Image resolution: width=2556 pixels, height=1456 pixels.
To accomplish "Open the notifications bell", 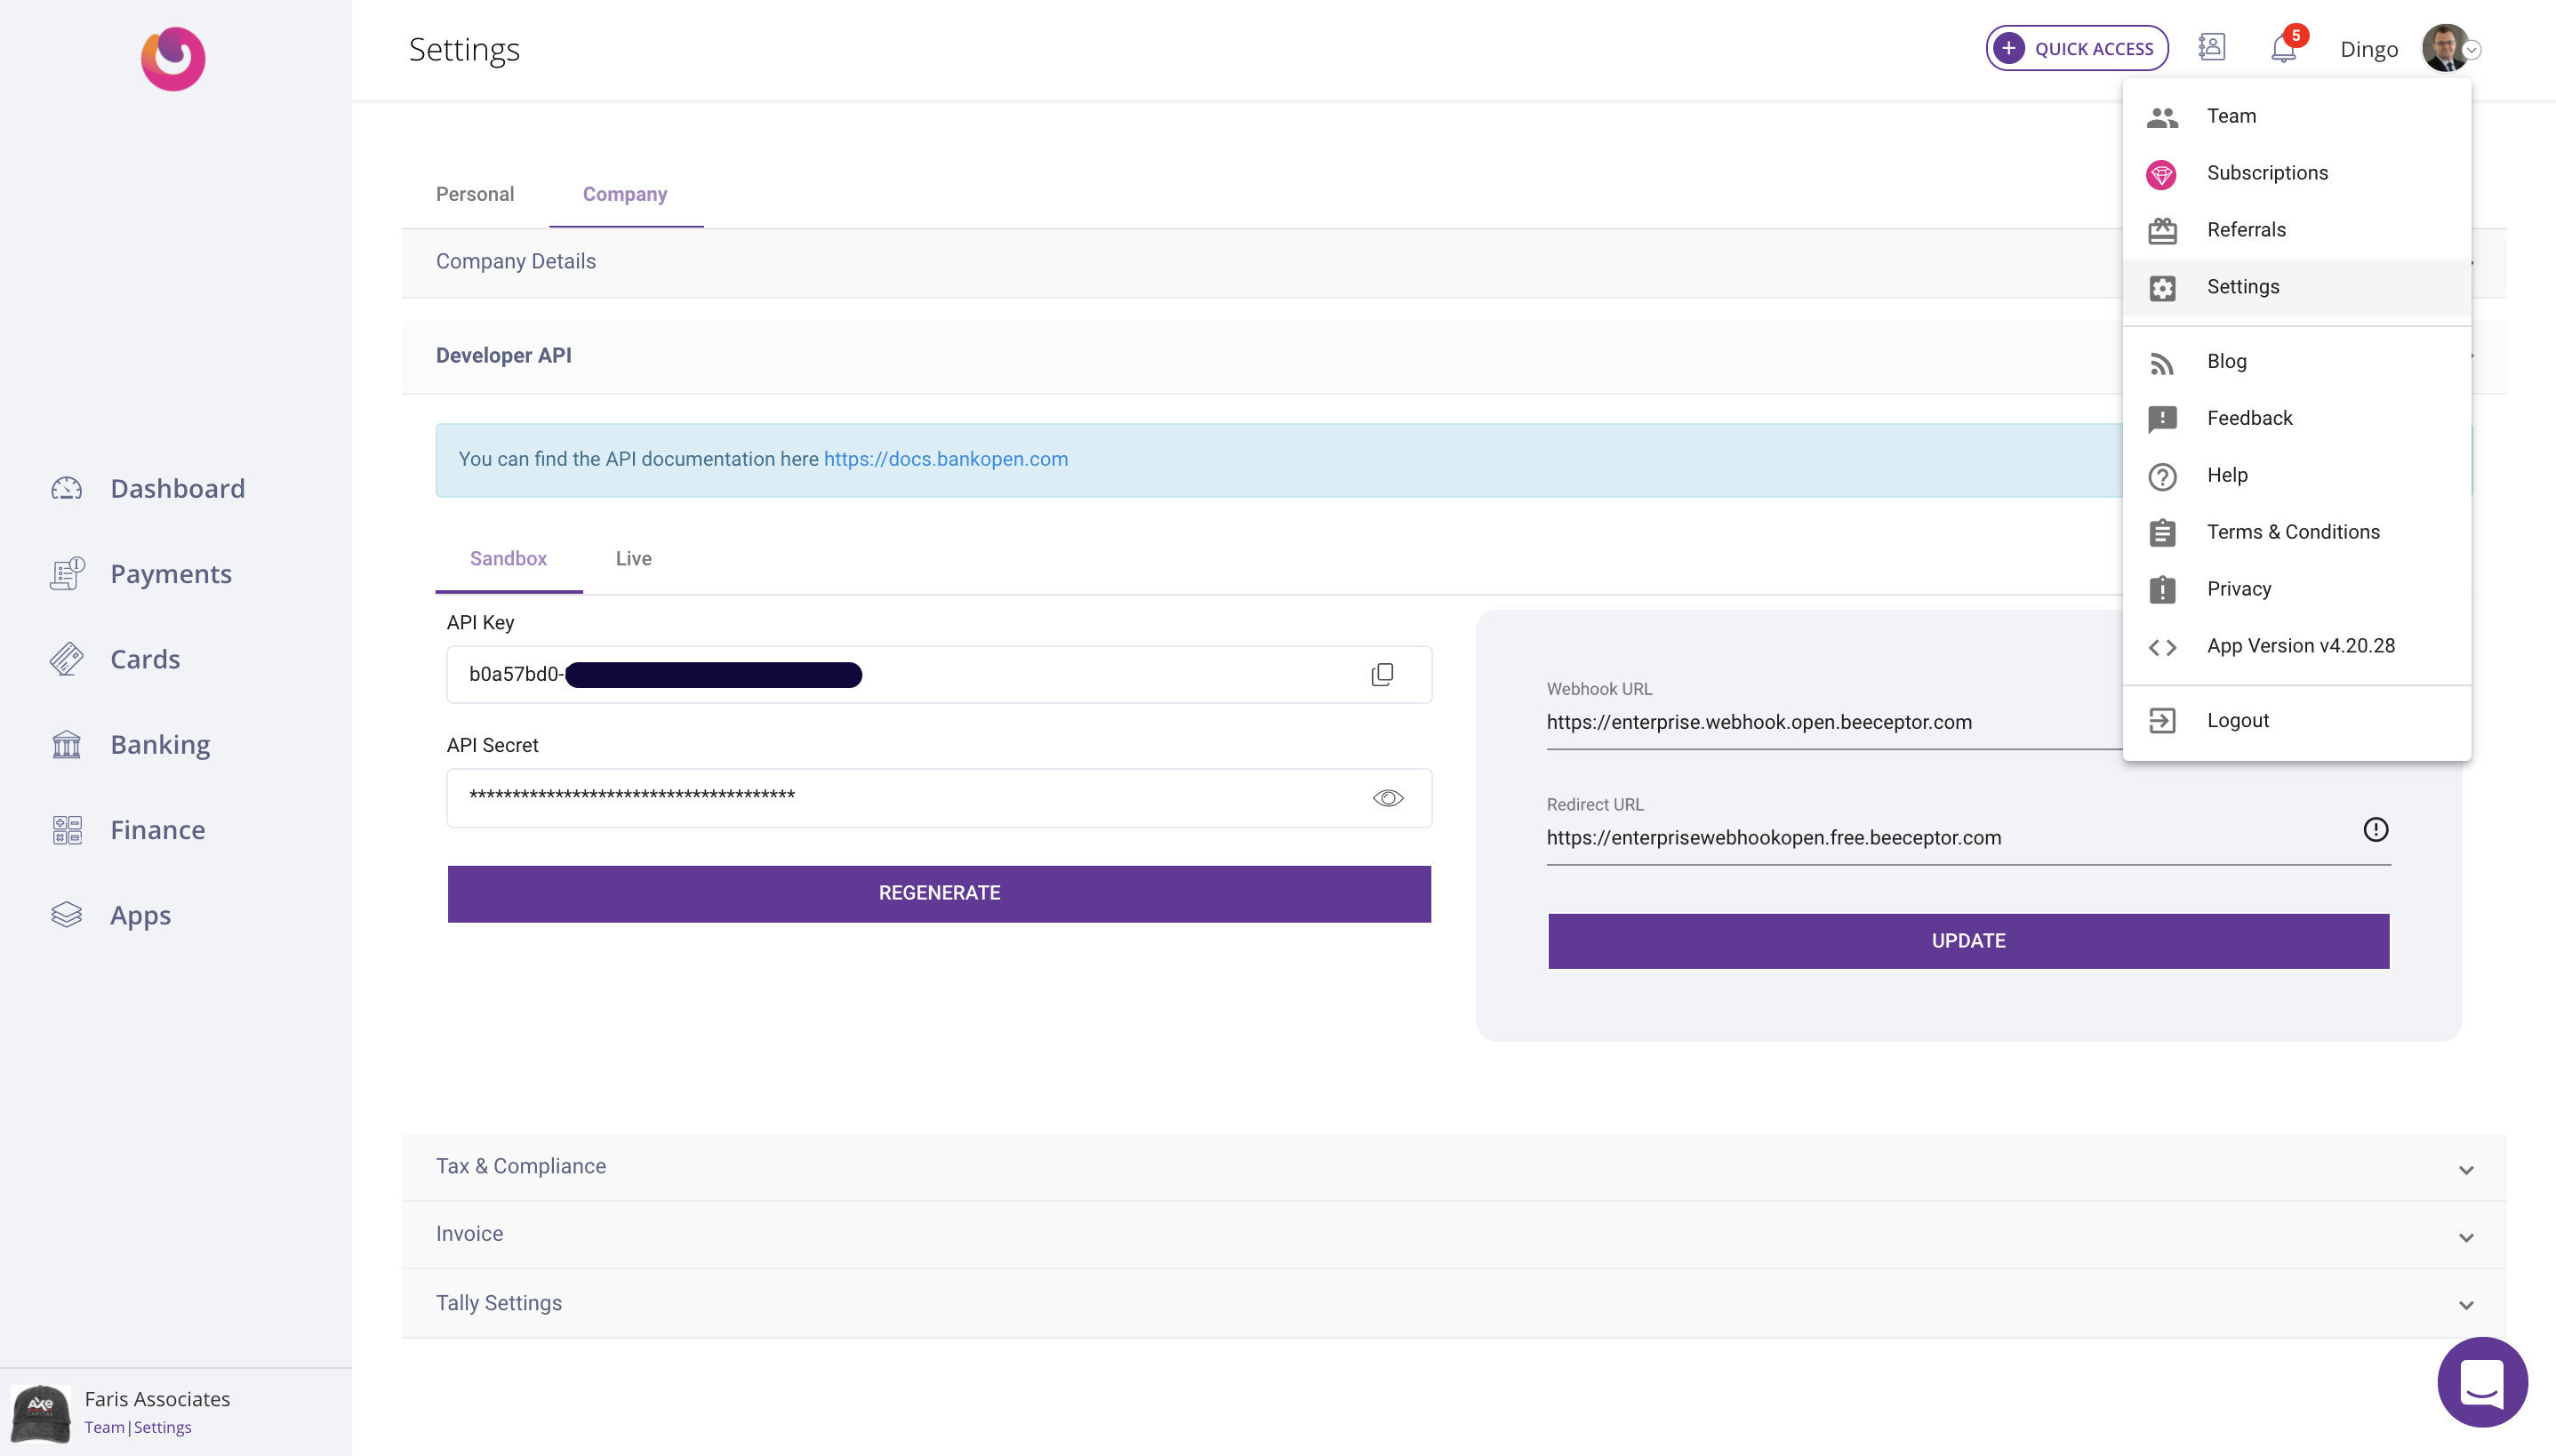I will point(2283,48).
